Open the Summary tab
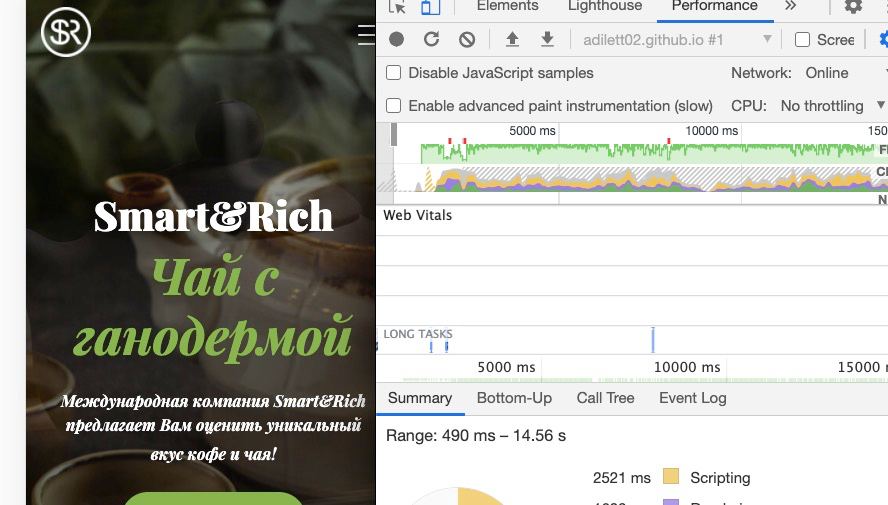The image size is (888, 505). (x=420, y=398)
